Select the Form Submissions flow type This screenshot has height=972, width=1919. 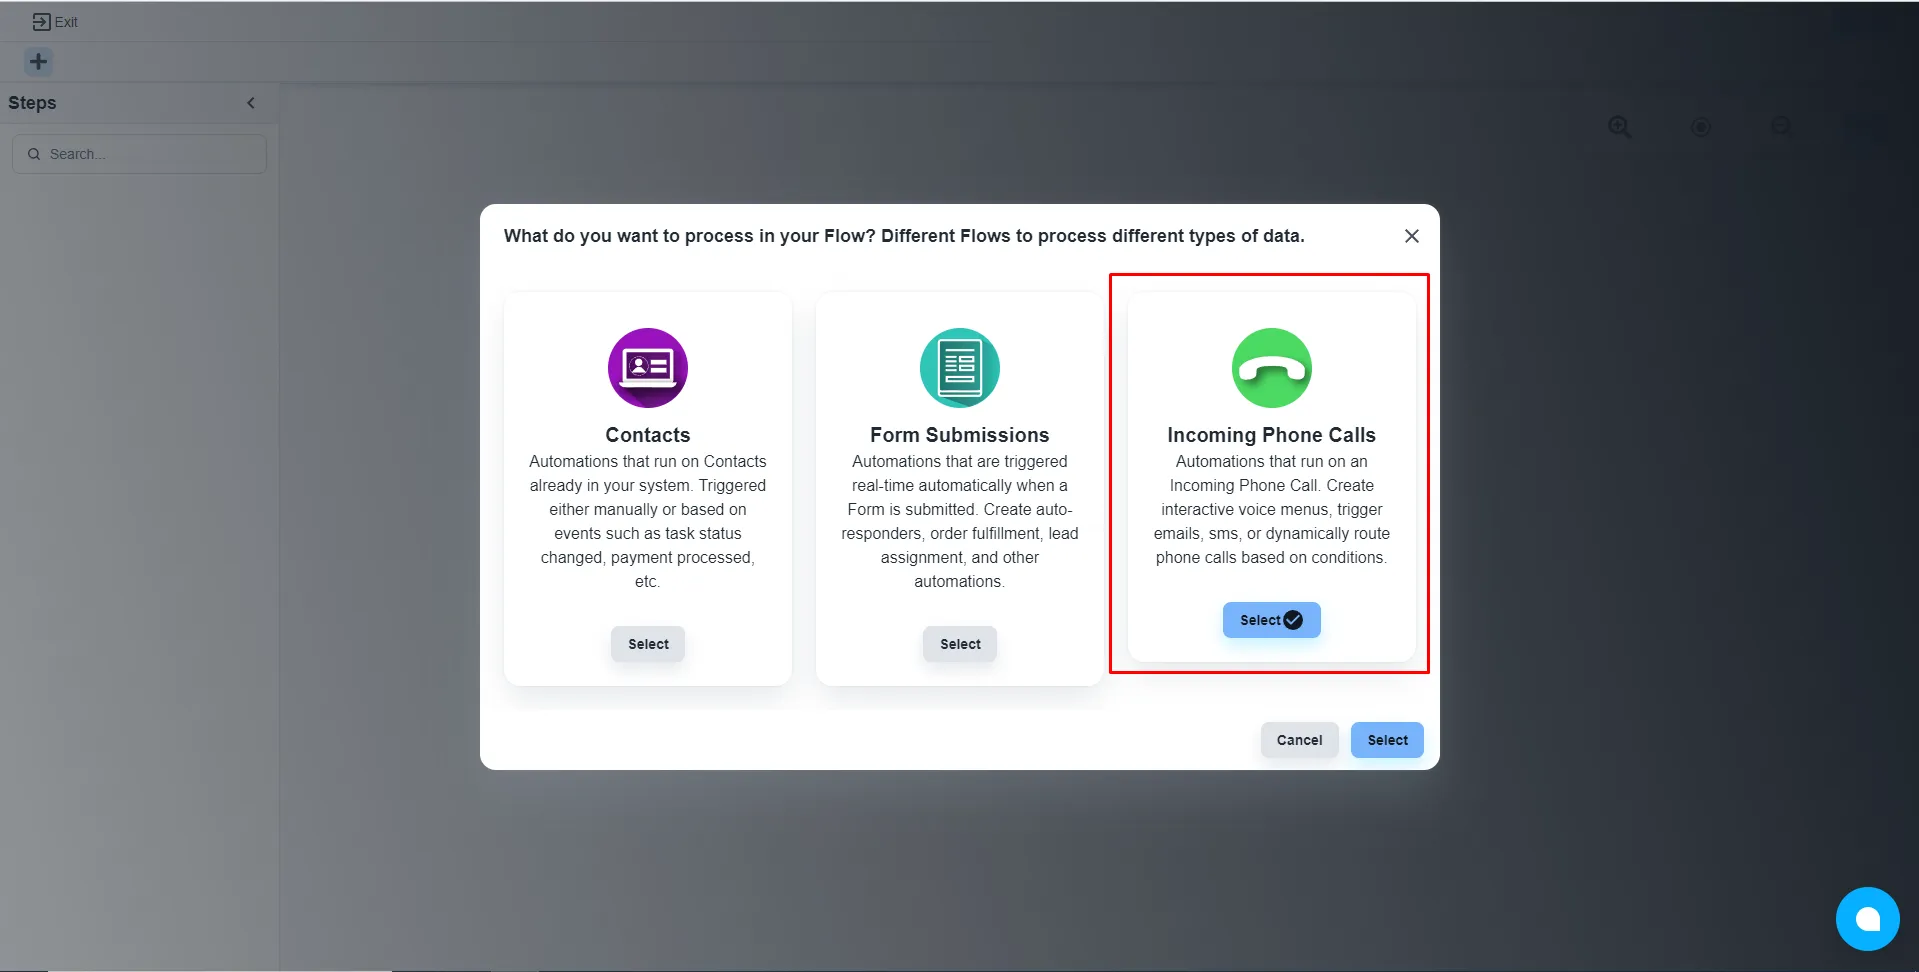coord(960,644)
